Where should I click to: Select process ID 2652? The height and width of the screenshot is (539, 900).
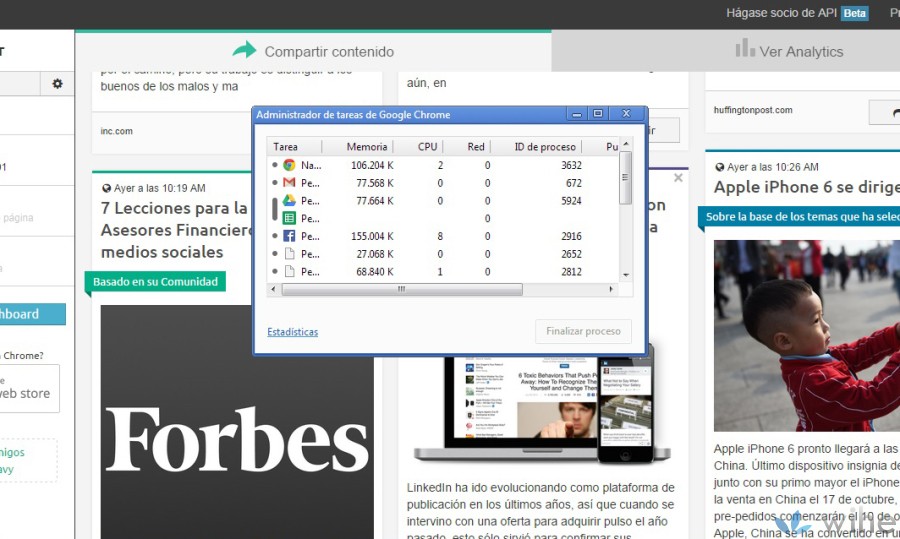[571, 254]
